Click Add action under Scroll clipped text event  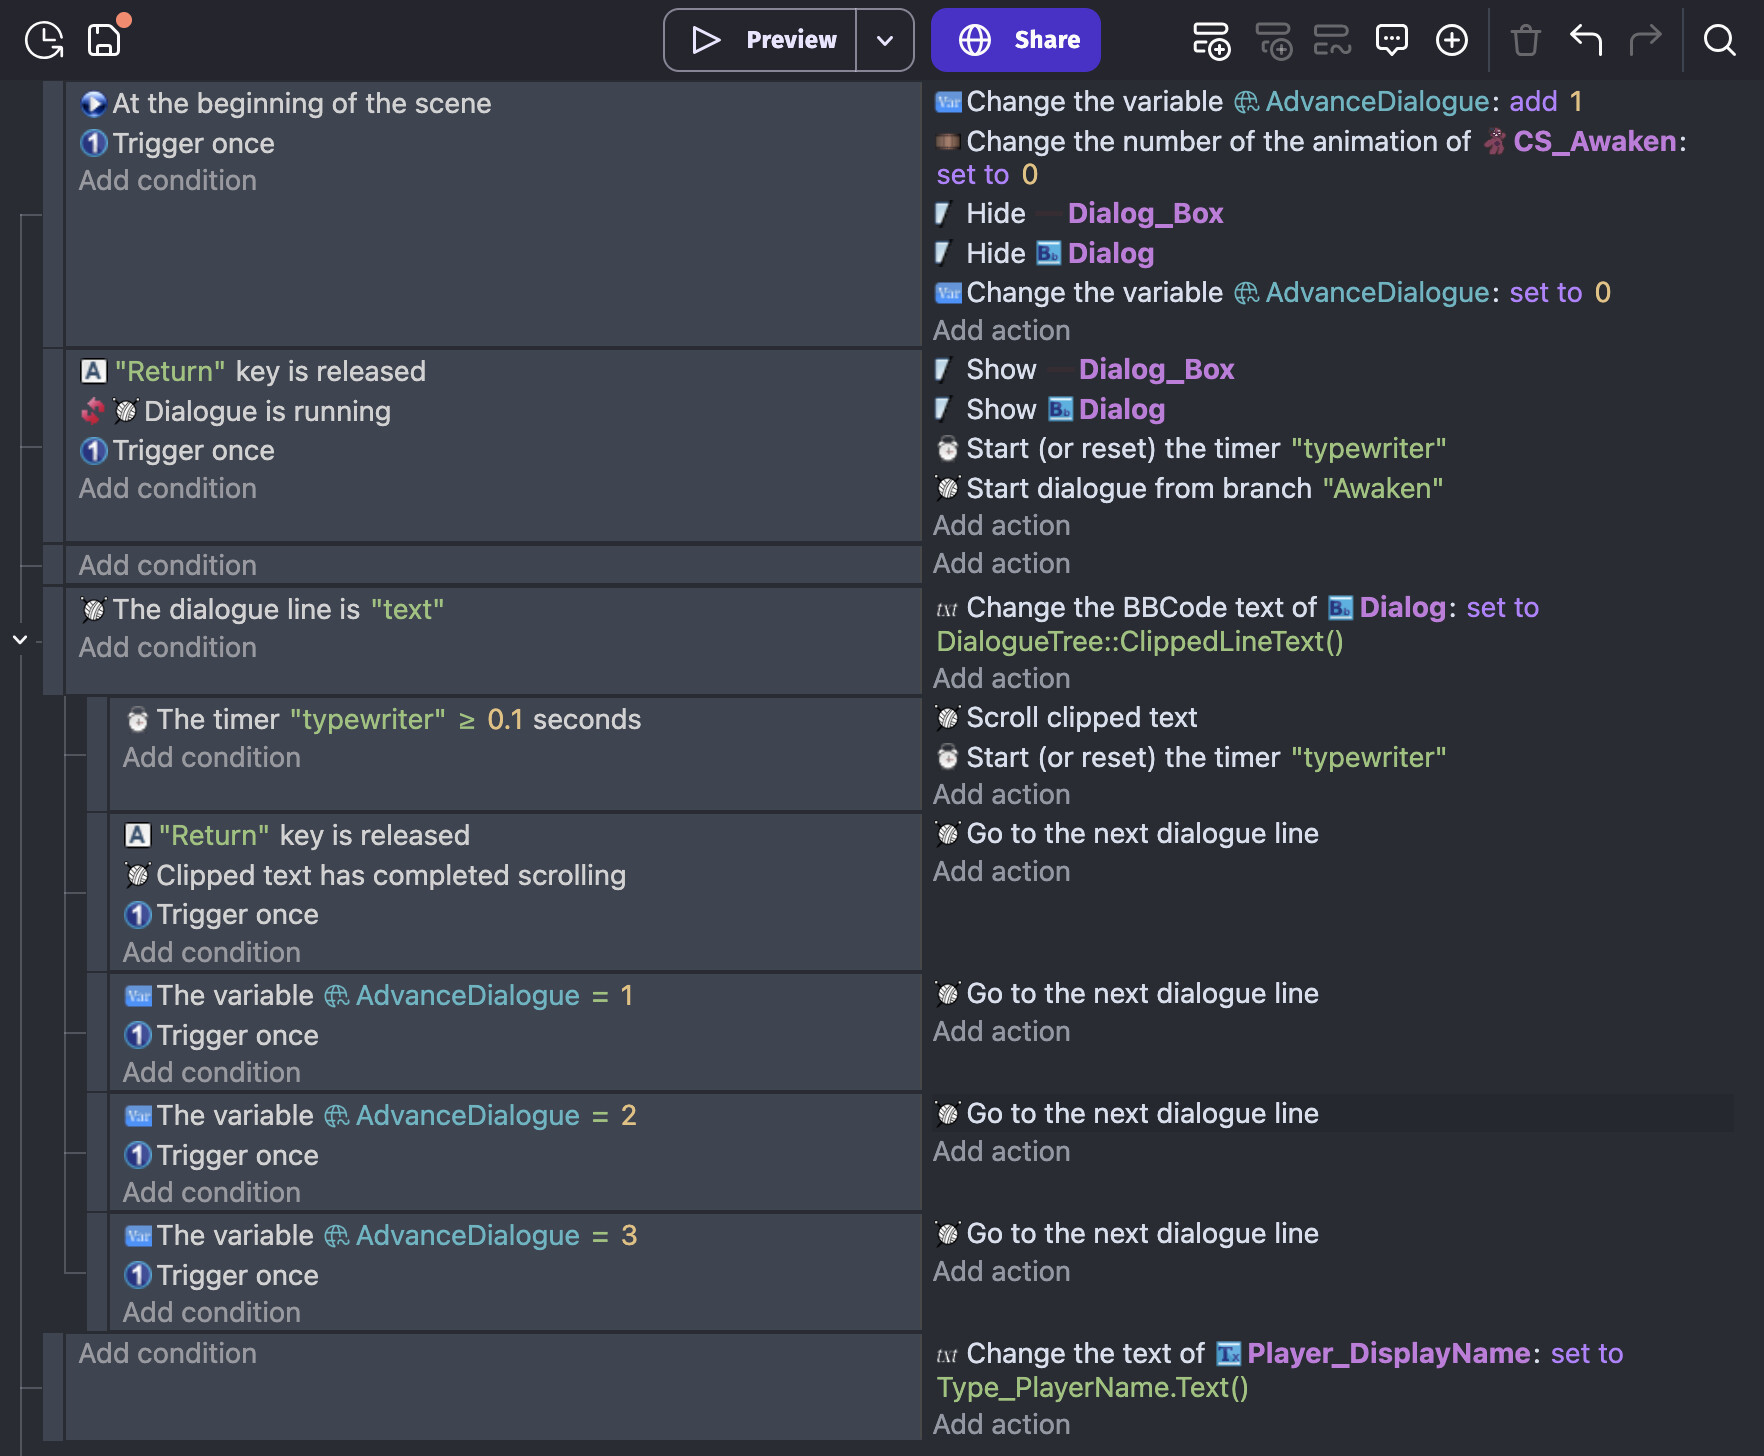pos(1001,794)
